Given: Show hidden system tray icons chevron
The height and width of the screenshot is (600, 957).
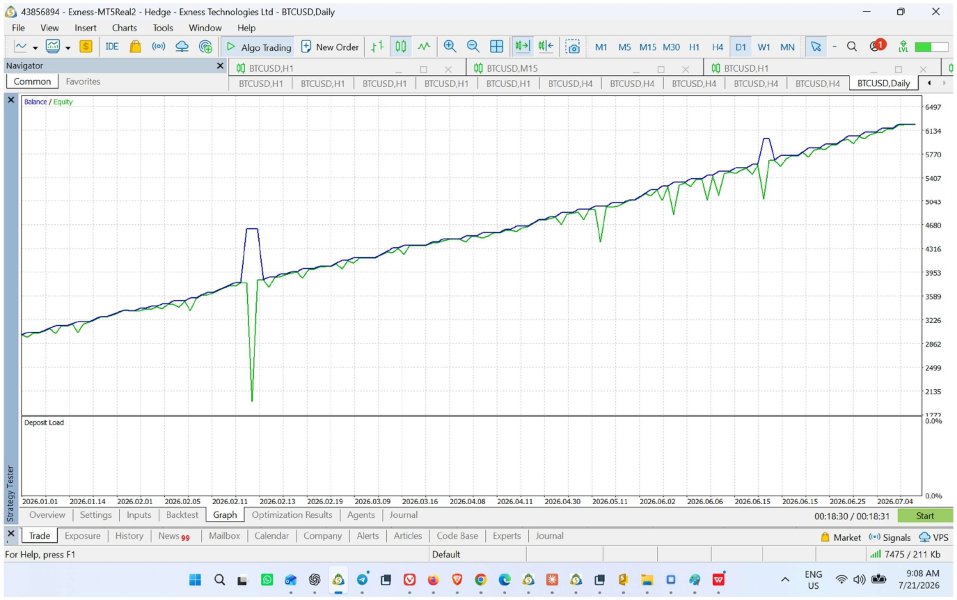Looking at the screenshot, I should click(785, 580).
